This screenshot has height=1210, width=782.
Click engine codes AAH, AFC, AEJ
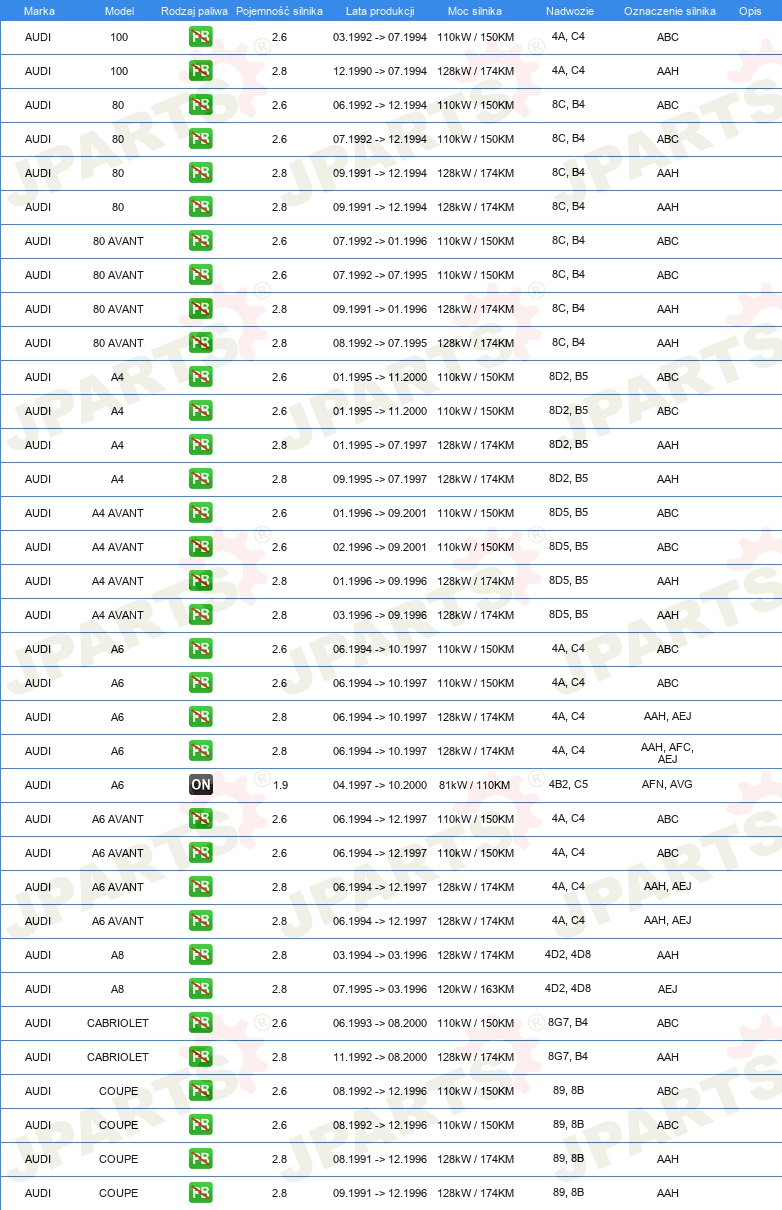coord(668,752)
